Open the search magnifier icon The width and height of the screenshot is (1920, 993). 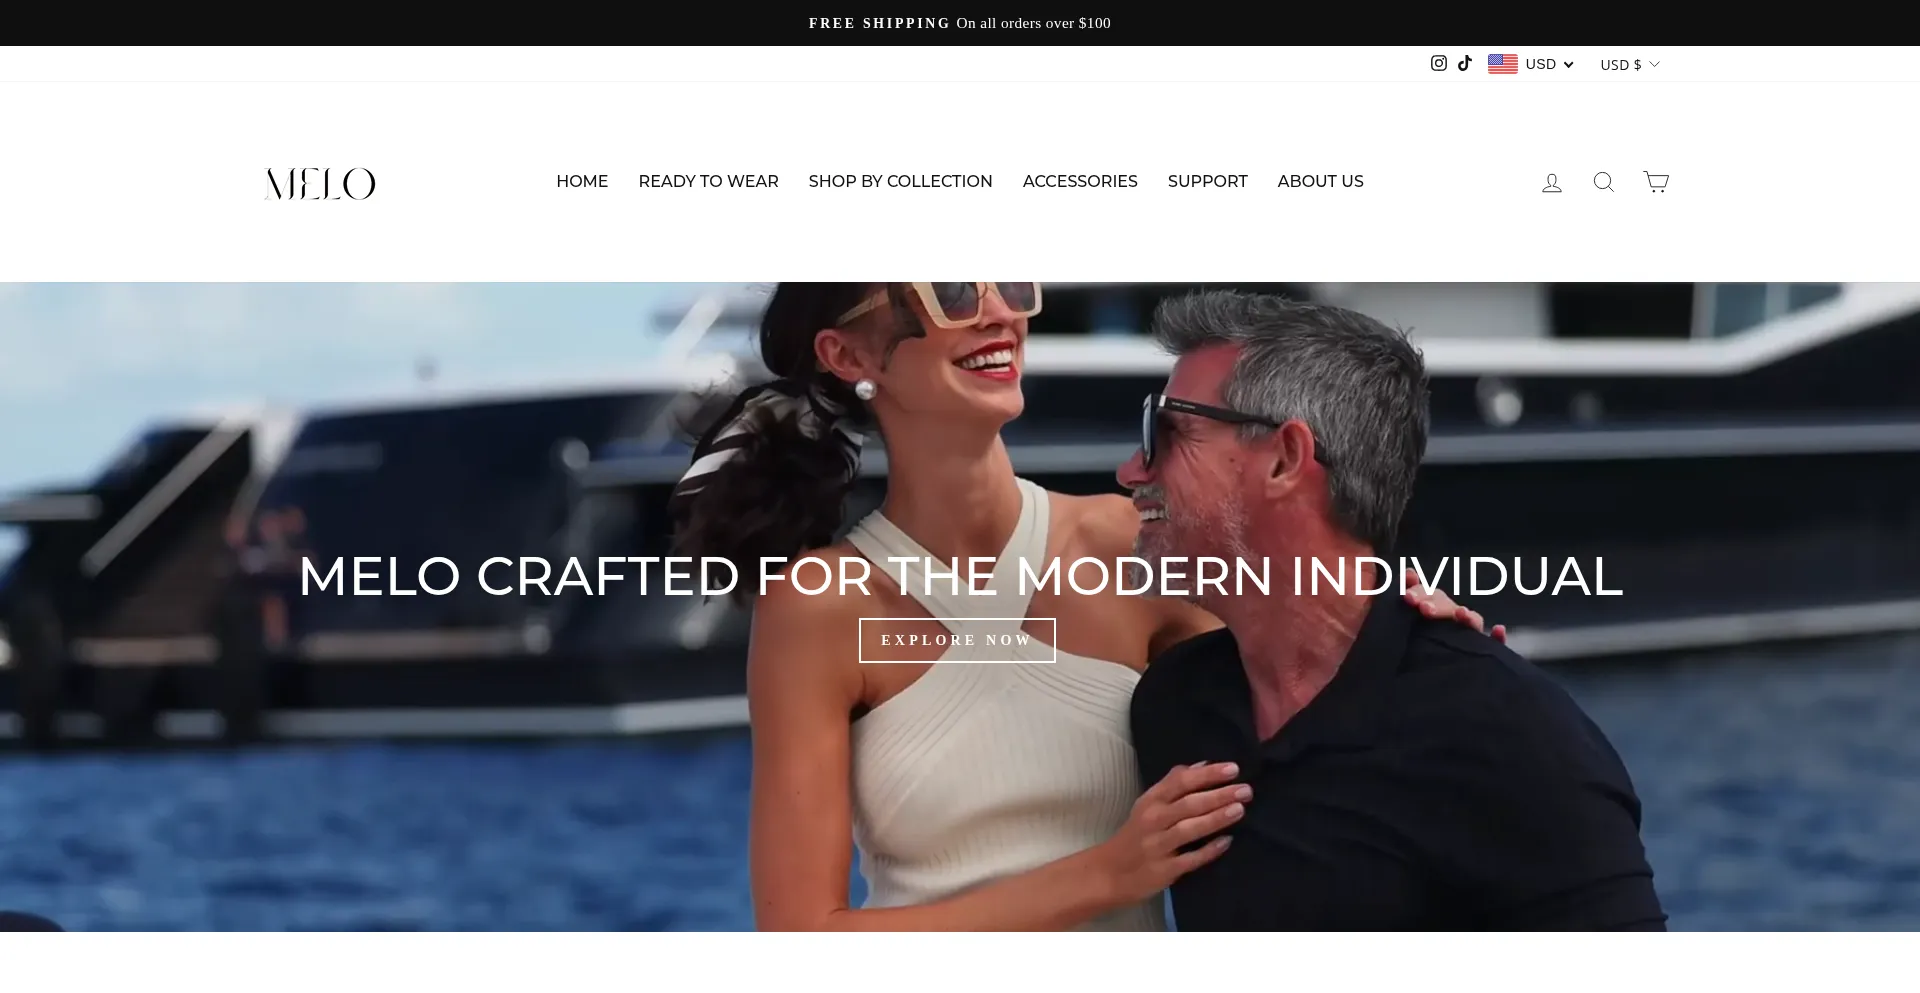(1604, 182)
